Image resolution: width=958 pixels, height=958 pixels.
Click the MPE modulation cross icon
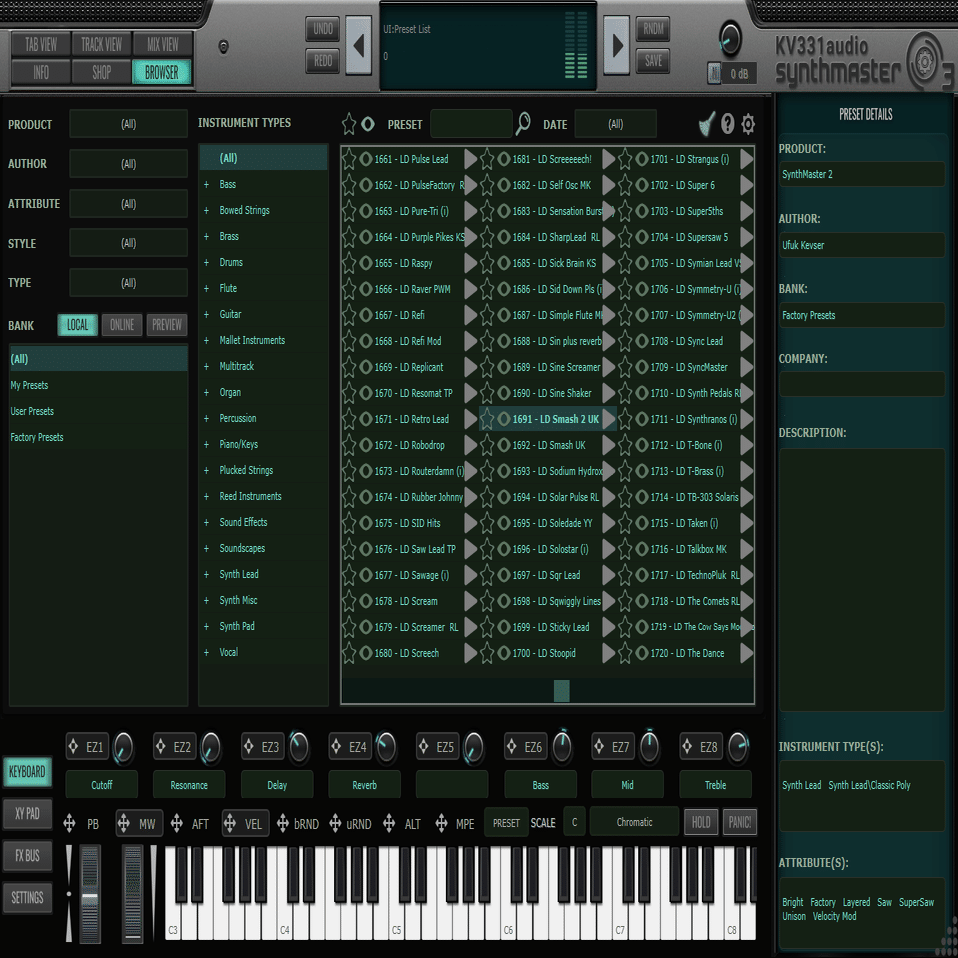pos(441,824)
